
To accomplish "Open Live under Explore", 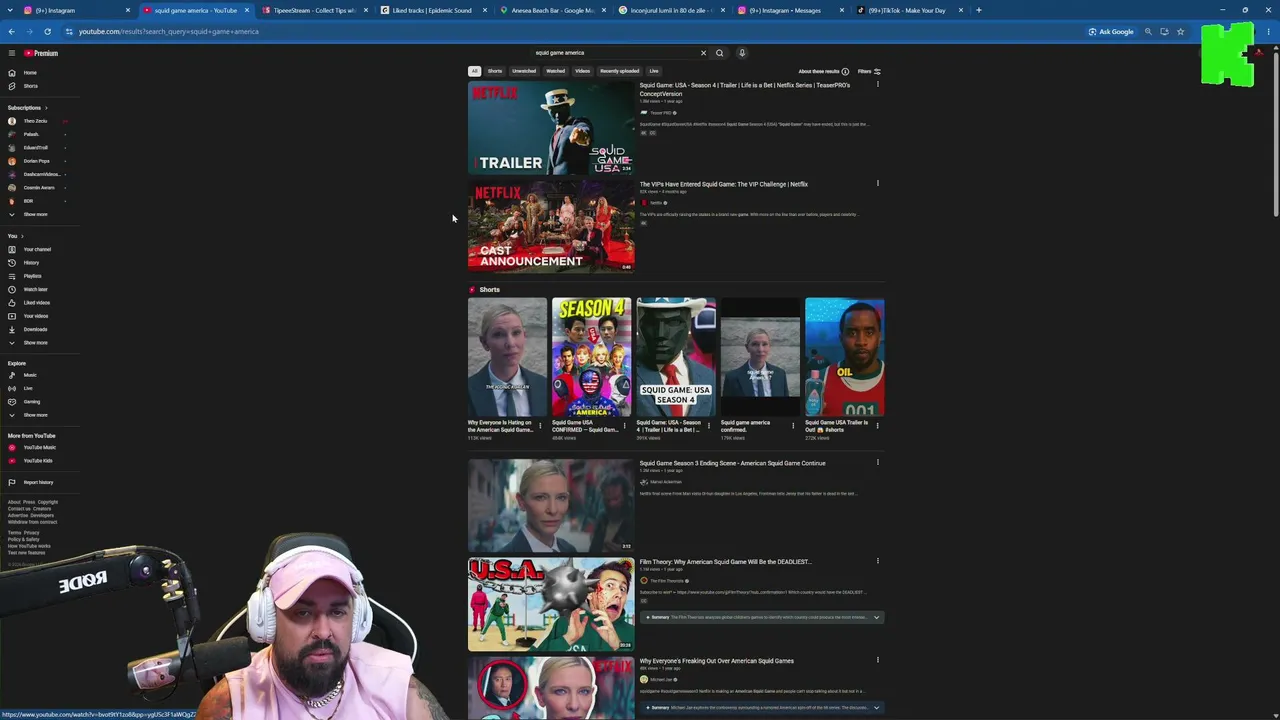I will pos(28,388).
